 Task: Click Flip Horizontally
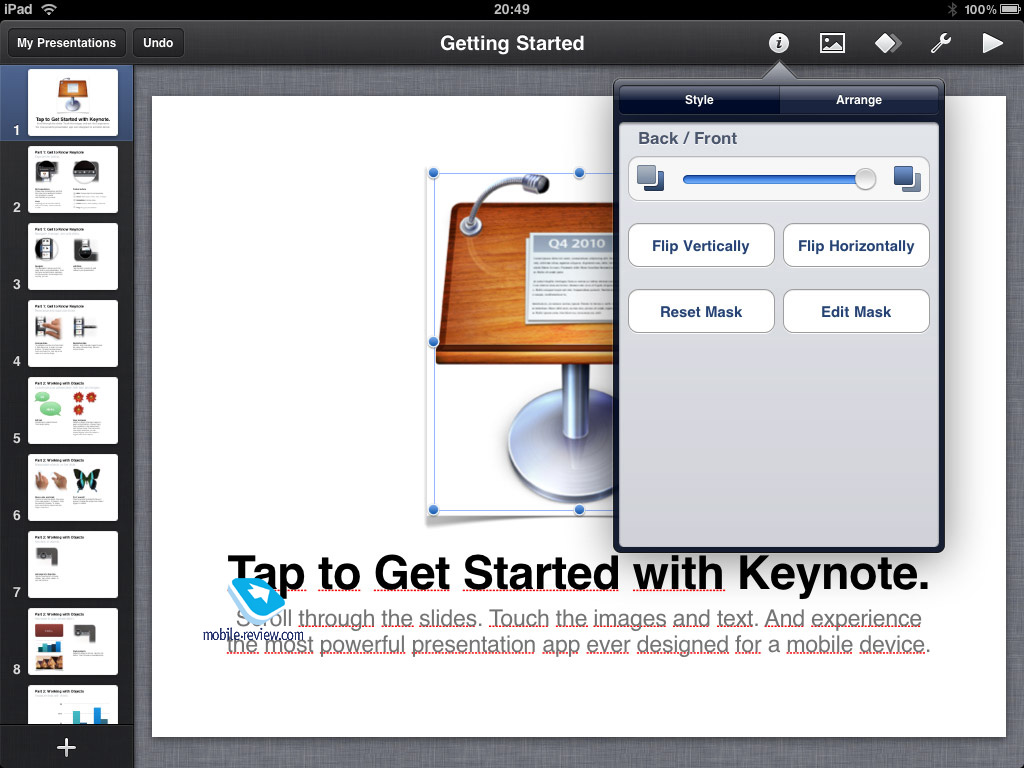coord(856,246)
